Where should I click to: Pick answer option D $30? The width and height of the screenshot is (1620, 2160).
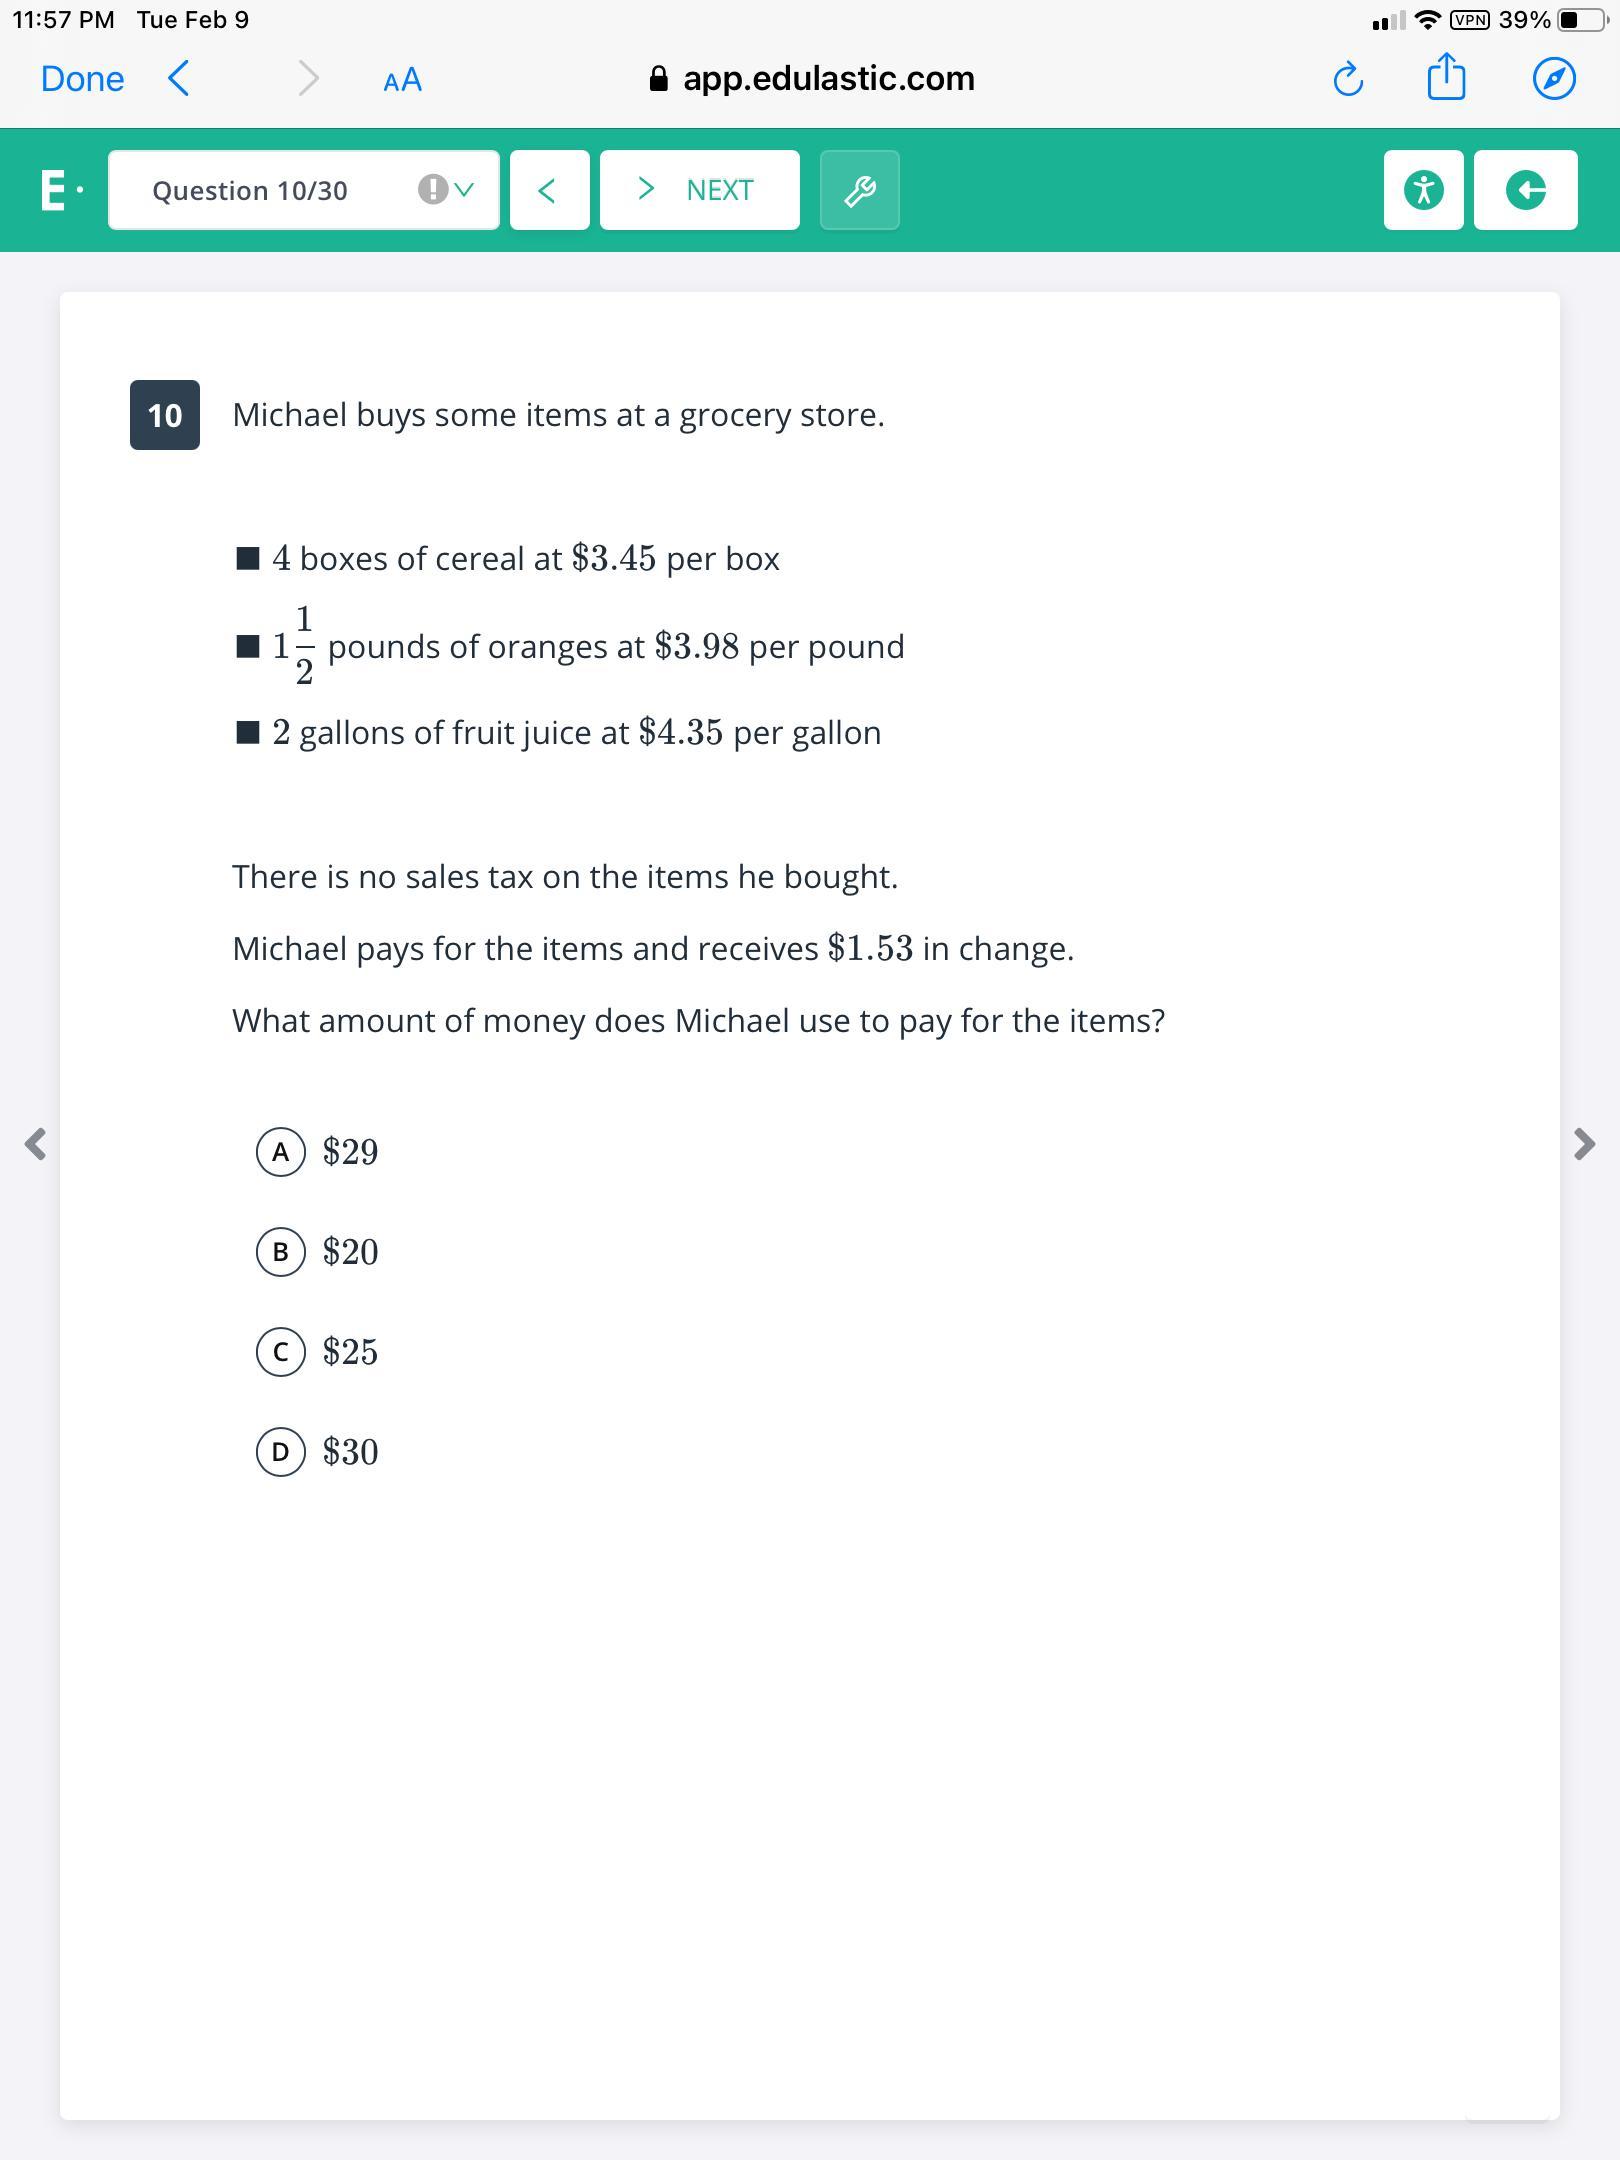[281, 1452]
